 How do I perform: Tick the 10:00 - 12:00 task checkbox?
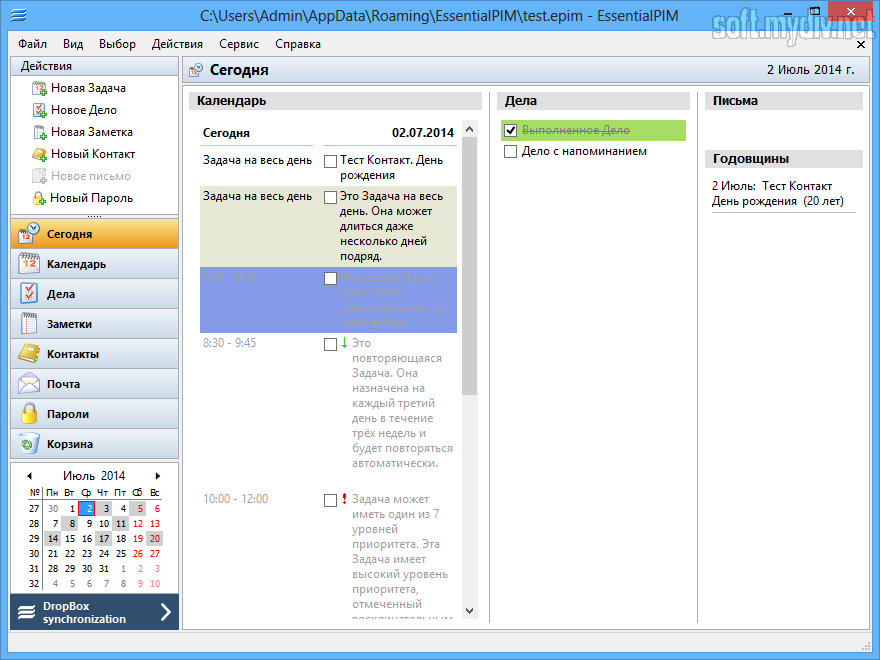[x=331, y=500]
